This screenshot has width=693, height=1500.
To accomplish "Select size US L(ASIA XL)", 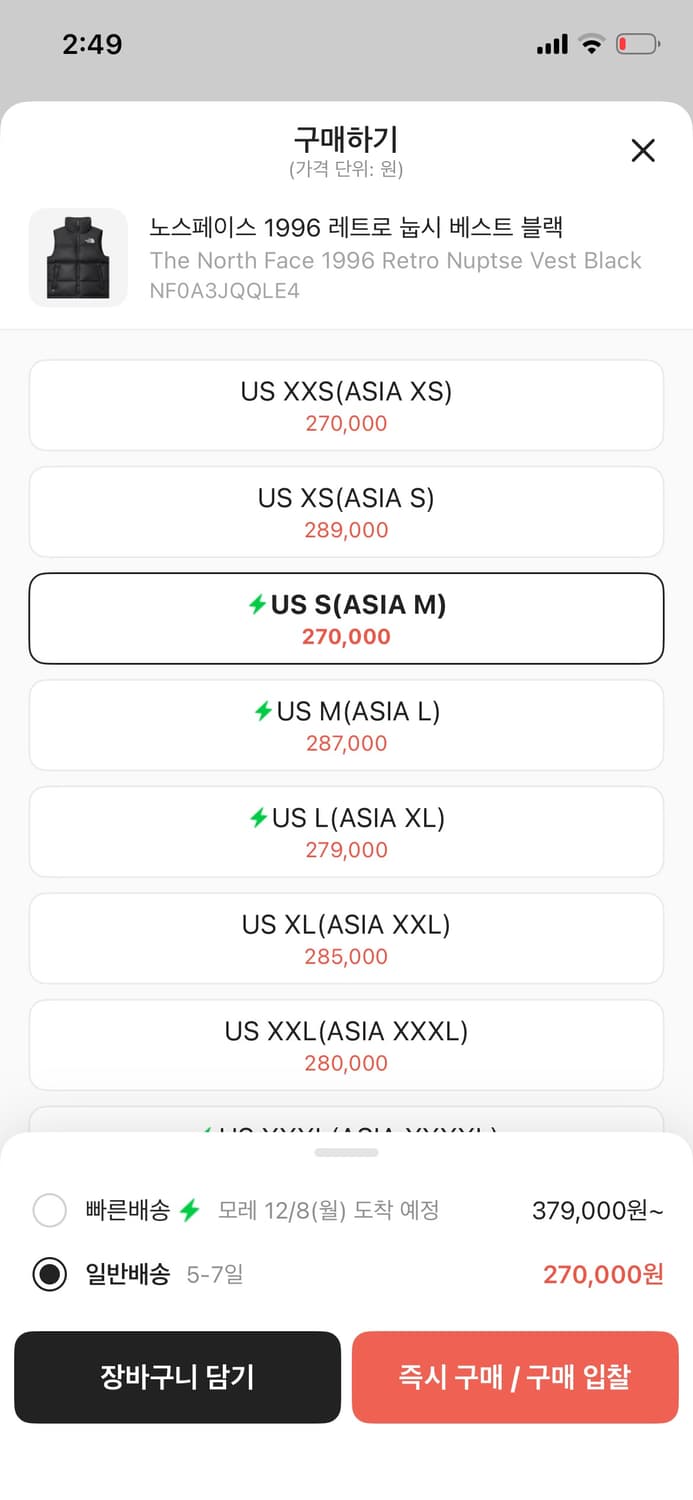I will (x=346, y=832).
